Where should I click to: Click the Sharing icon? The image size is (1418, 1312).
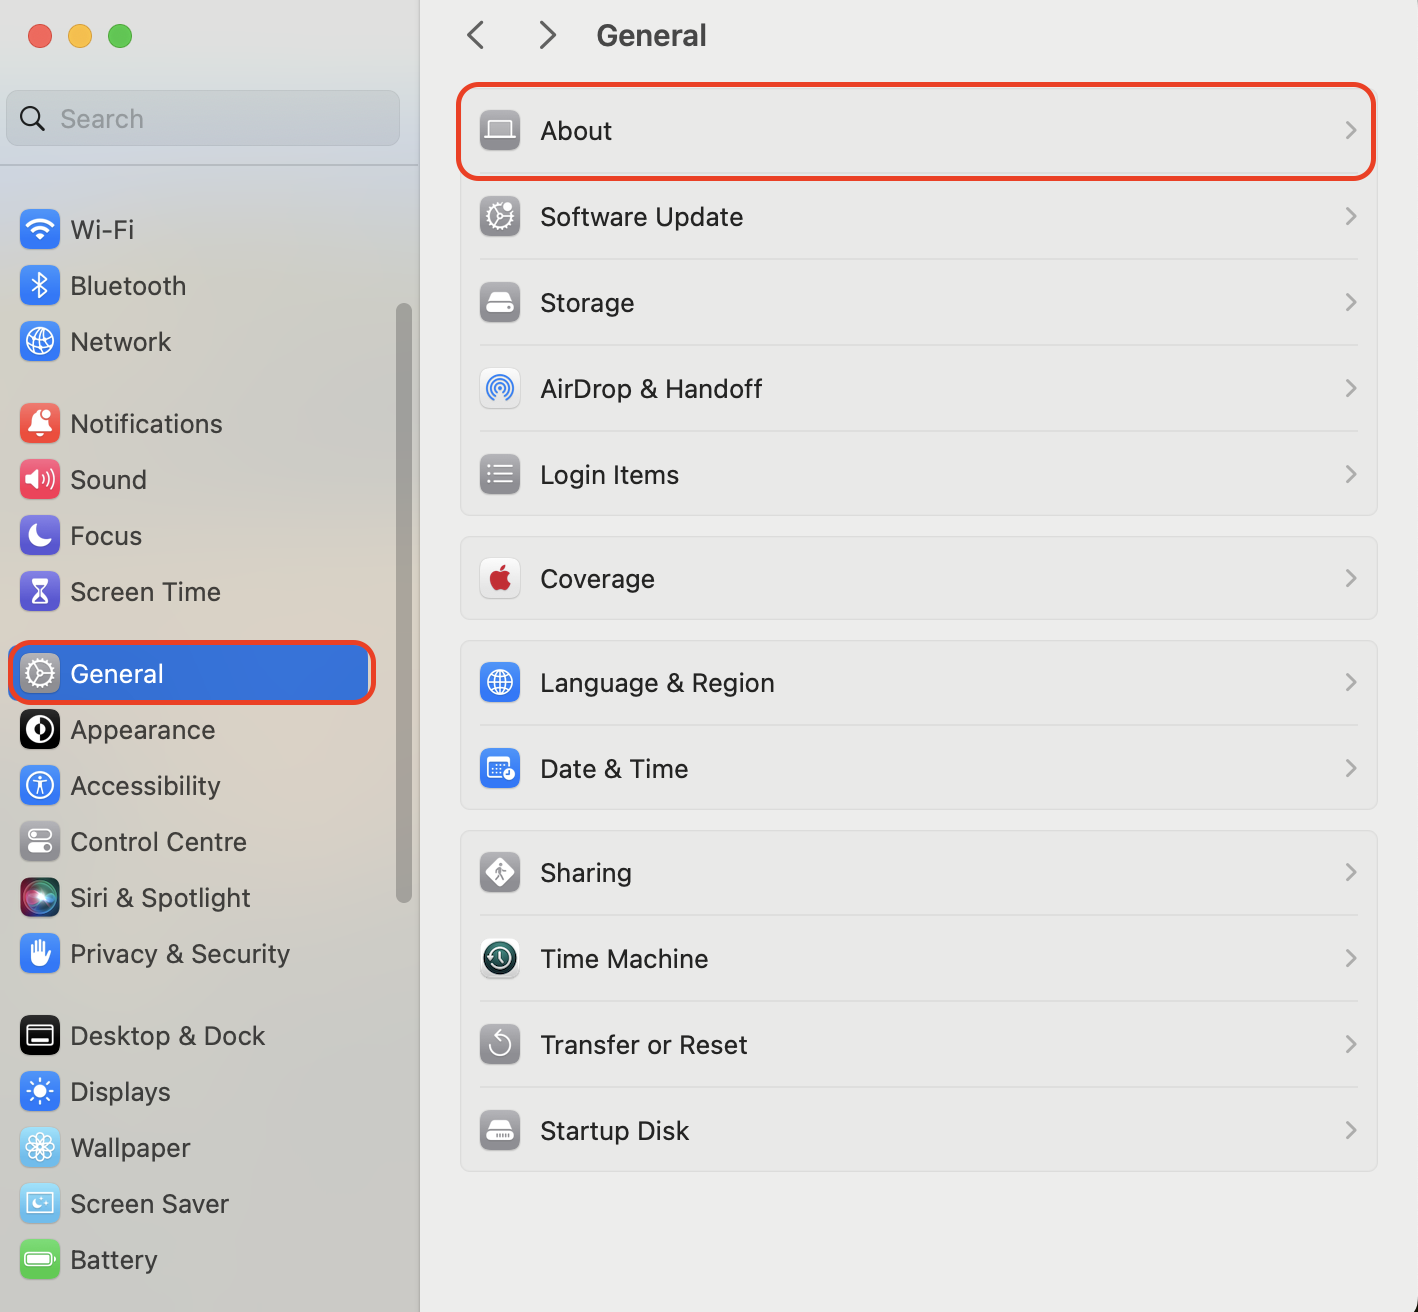click(x=500, y=873)
